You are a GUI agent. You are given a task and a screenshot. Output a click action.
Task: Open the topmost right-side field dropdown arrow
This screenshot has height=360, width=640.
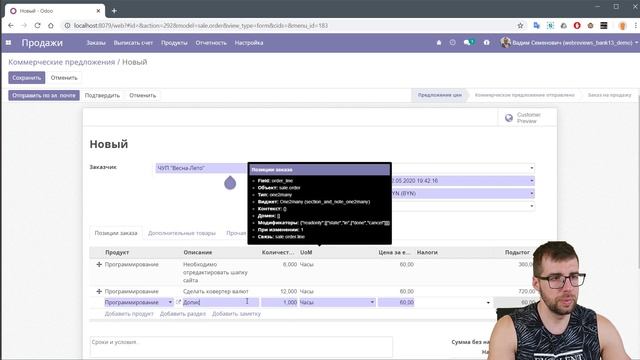click(x=532, y=168)
